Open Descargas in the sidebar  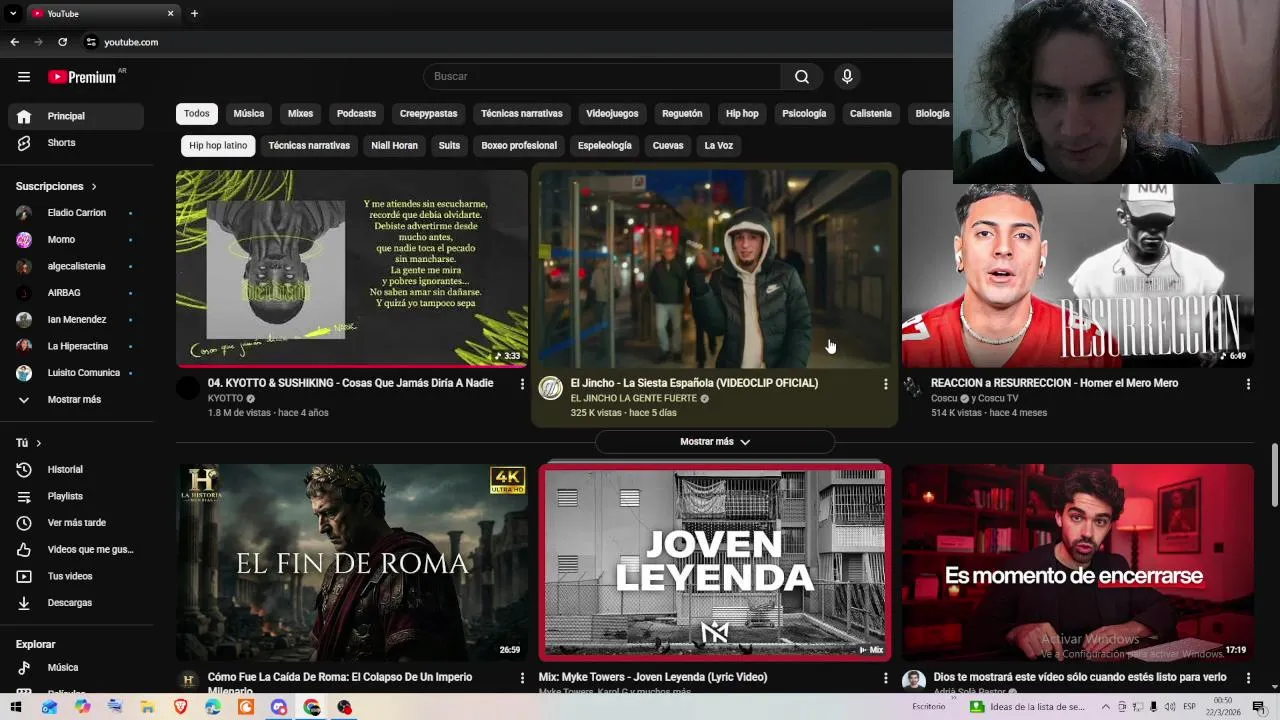point(76,603)
